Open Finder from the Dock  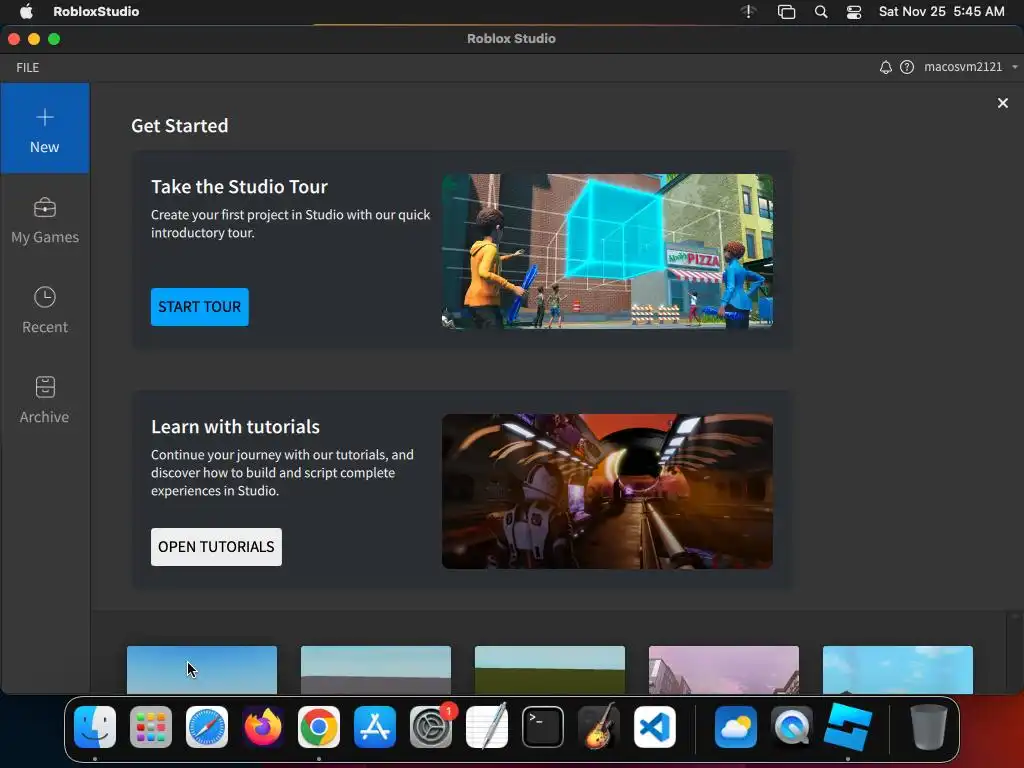coord(95,727)
